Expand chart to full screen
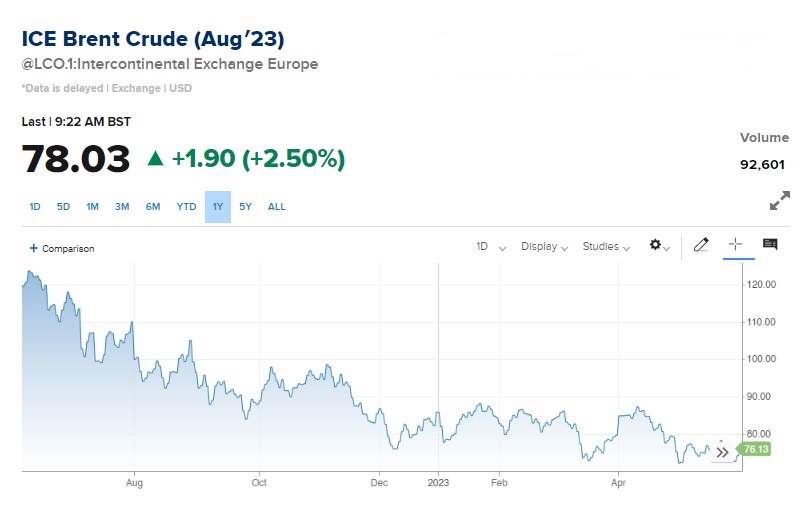This screenshot has width=803, height=511. pyautogui.click(x=779, y=202)
